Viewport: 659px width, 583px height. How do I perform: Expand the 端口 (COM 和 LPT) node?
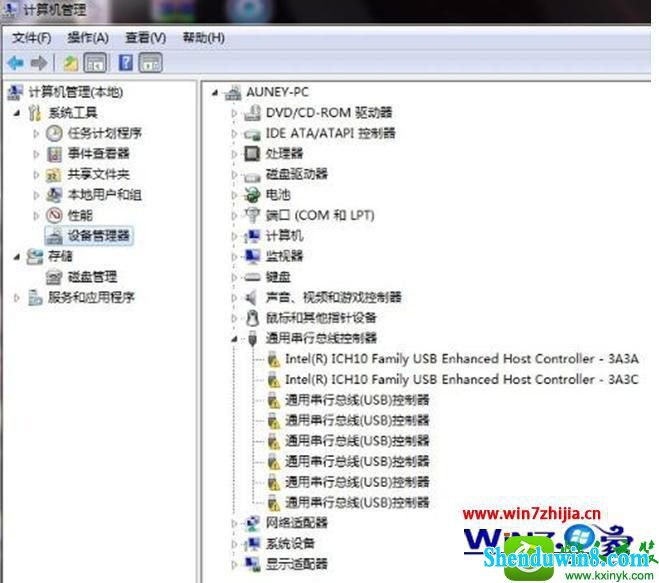[x=235, y=215]
